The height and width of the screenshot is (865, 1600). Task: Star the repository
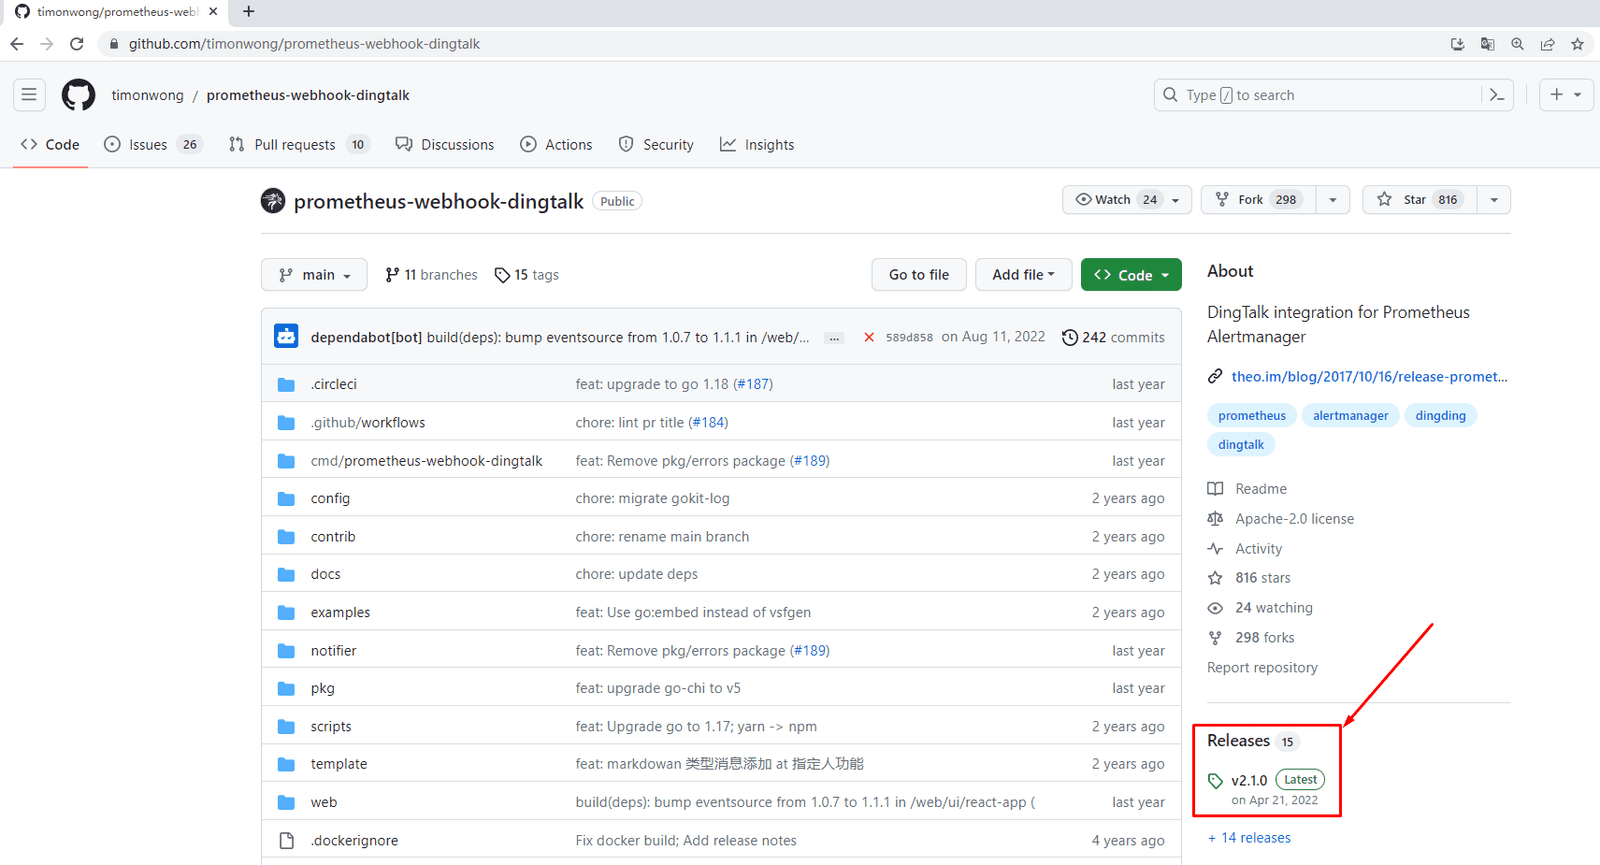pyautogui.click(x=1420, y=200)
